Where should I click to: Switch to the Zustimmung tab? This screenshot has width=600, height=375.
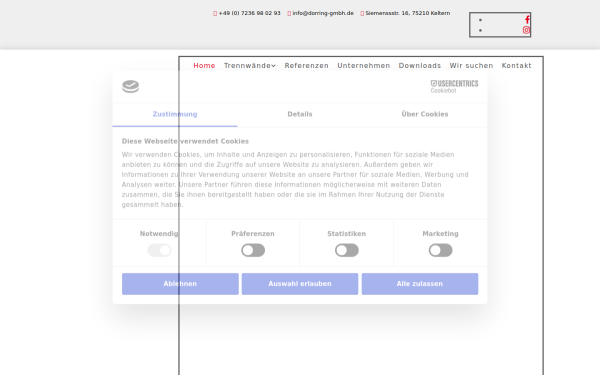click(175, 114)
